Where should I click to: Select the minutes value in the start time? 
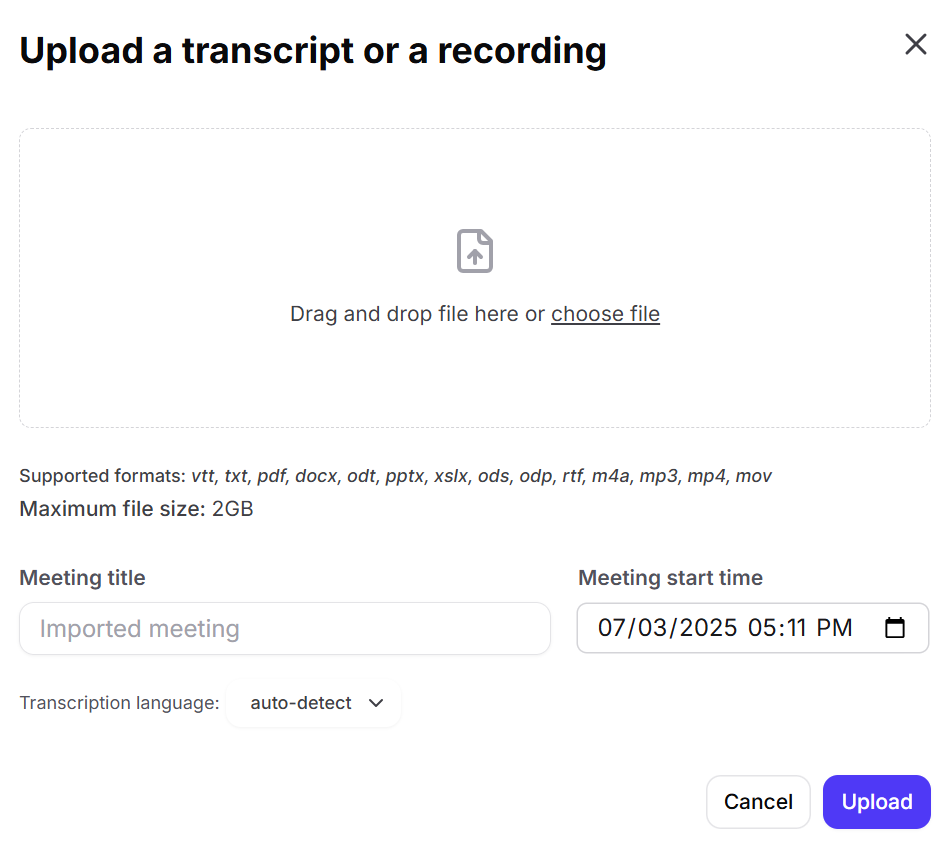pyautogui.click(x=795, y=628)
